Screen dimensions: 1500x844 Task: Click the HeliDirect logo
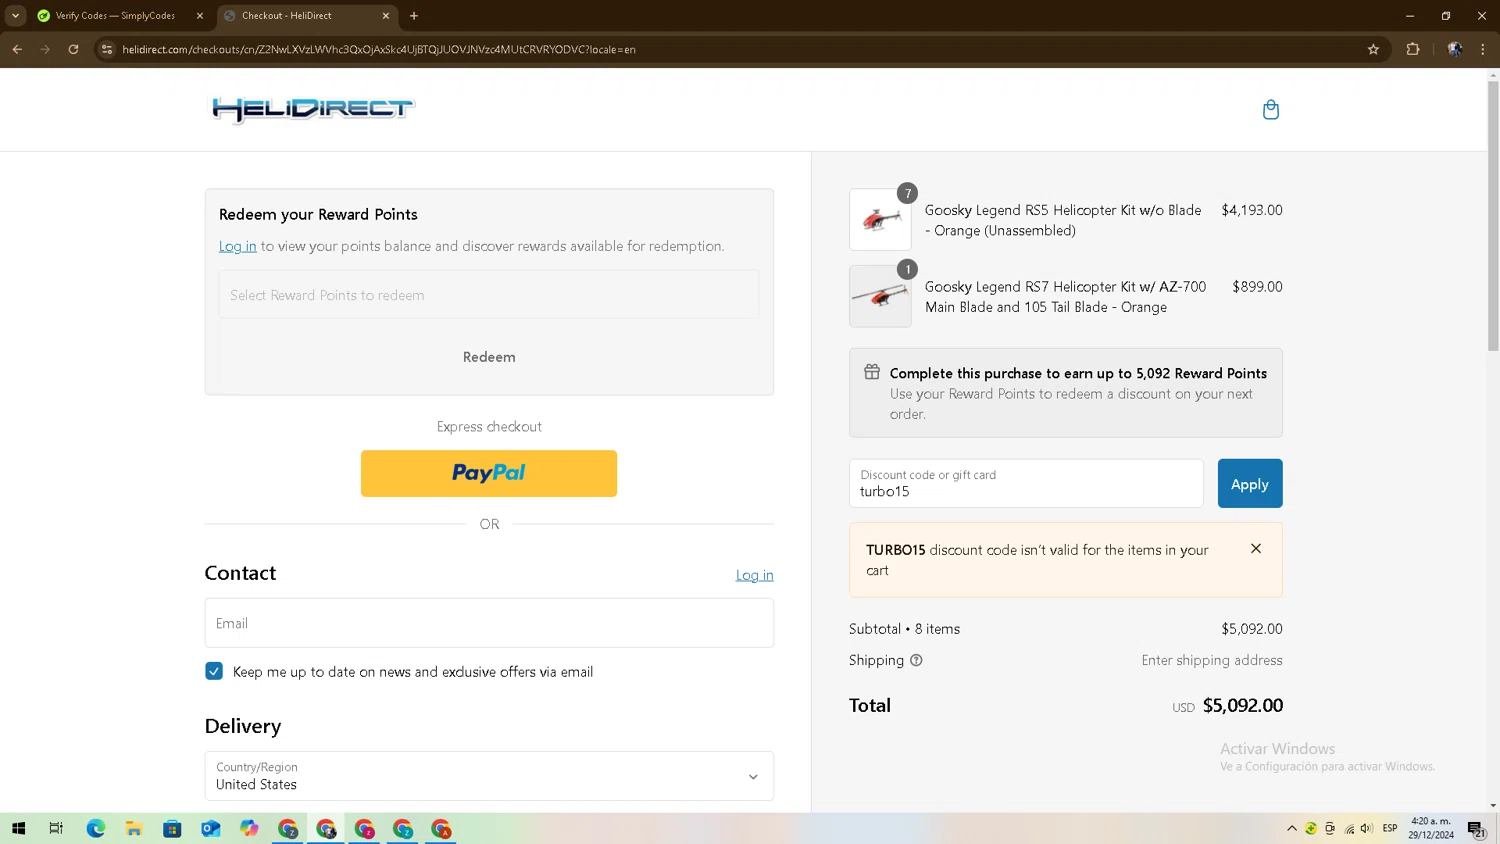click(312, 109)
